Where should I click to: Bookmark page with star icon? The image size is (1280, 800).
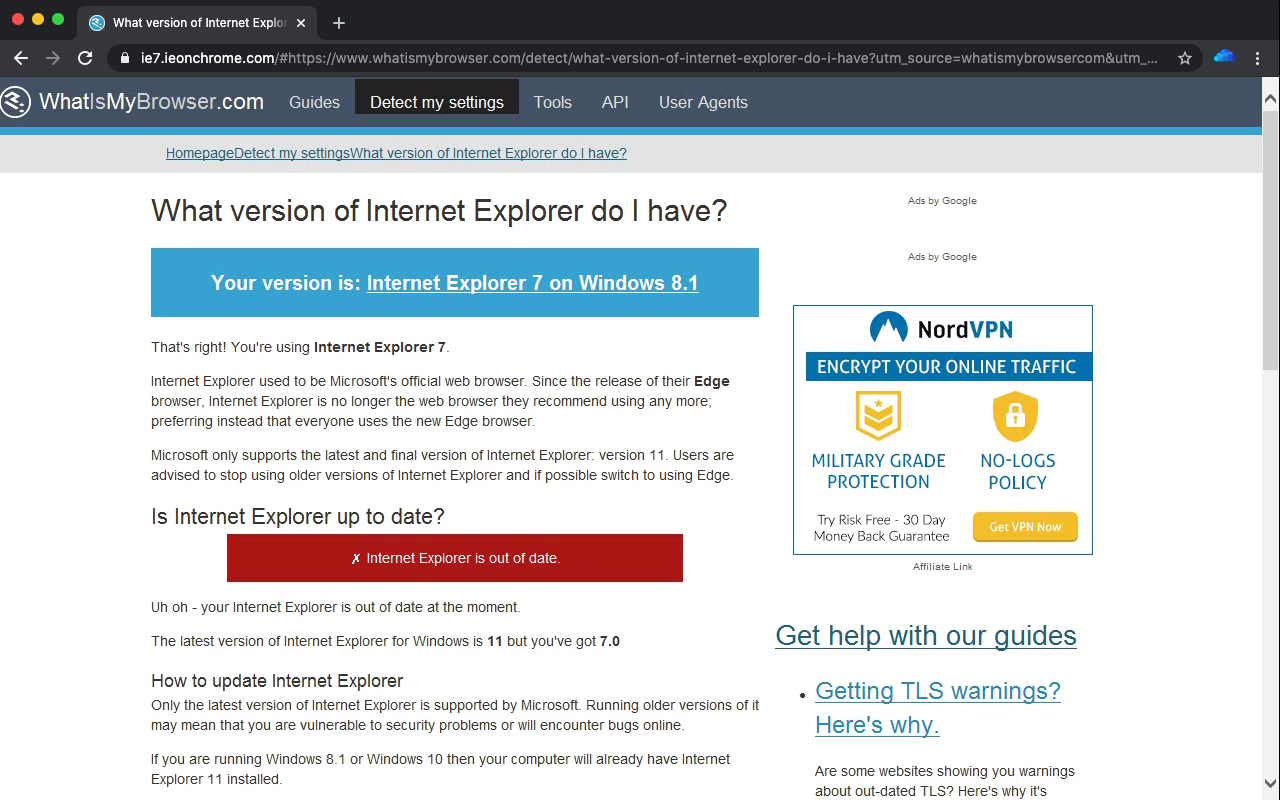coord(1185,58)
